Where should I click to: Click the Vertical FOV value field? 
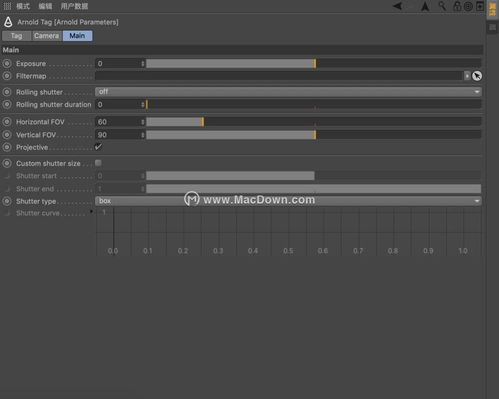pos(118,135)
